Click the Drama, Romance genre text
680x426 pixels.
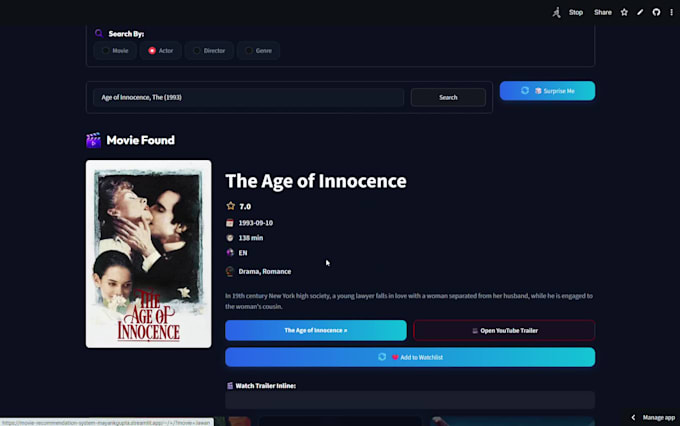pyautogui.click(x=265, y=271)
